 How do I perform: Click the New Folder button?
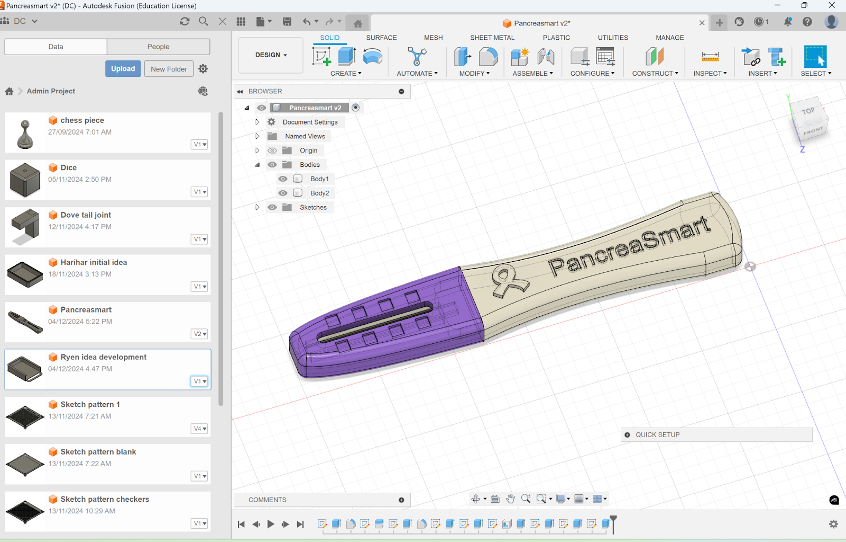pyautogui.click(x=169, y=69)
